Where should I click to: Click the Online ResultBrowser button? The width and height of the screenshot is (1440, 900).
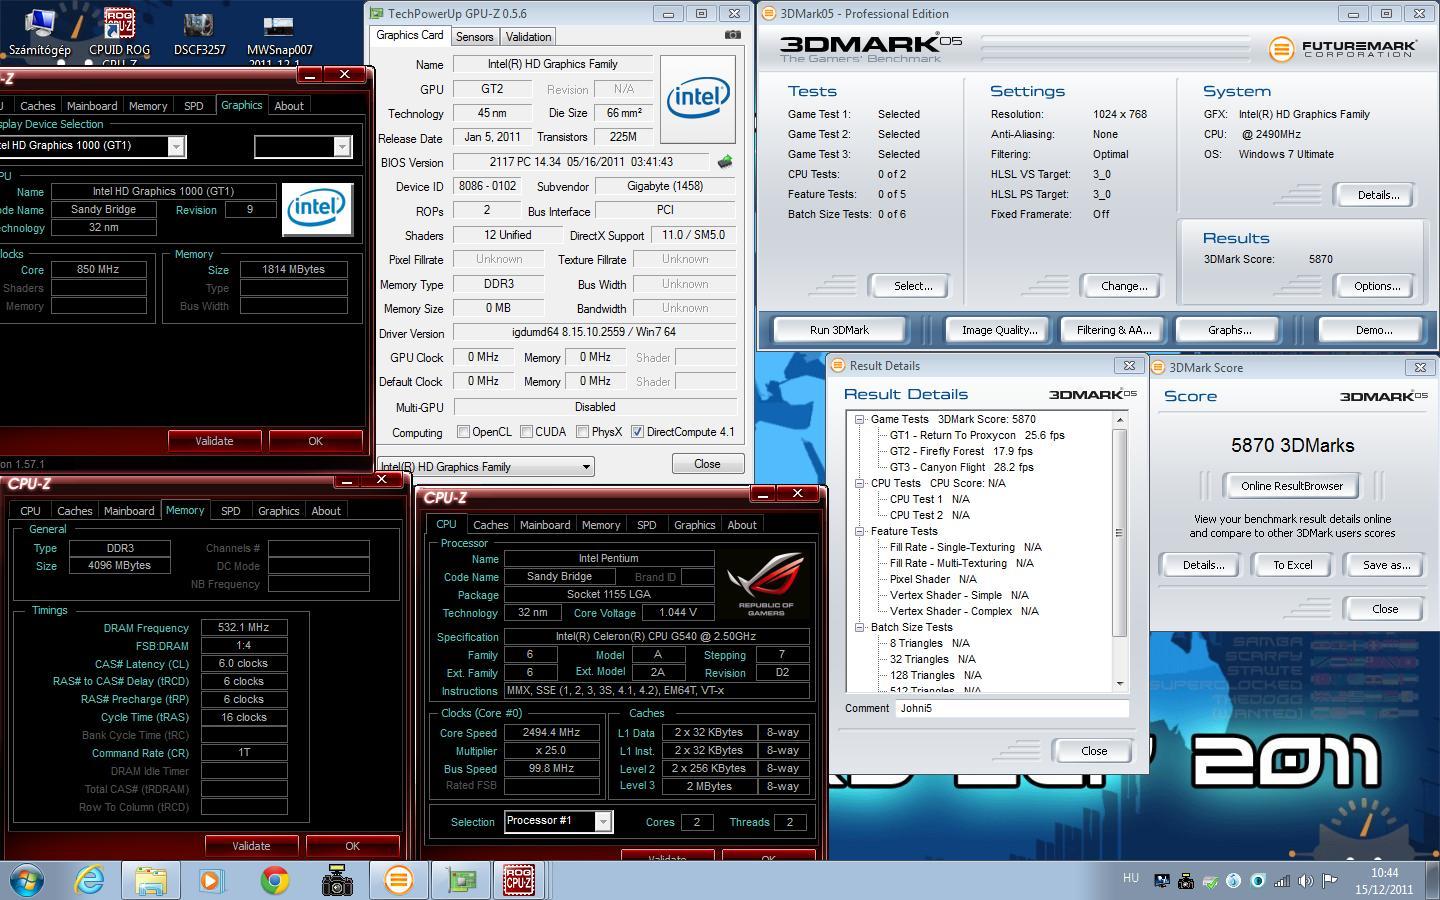click(1292, 486)
